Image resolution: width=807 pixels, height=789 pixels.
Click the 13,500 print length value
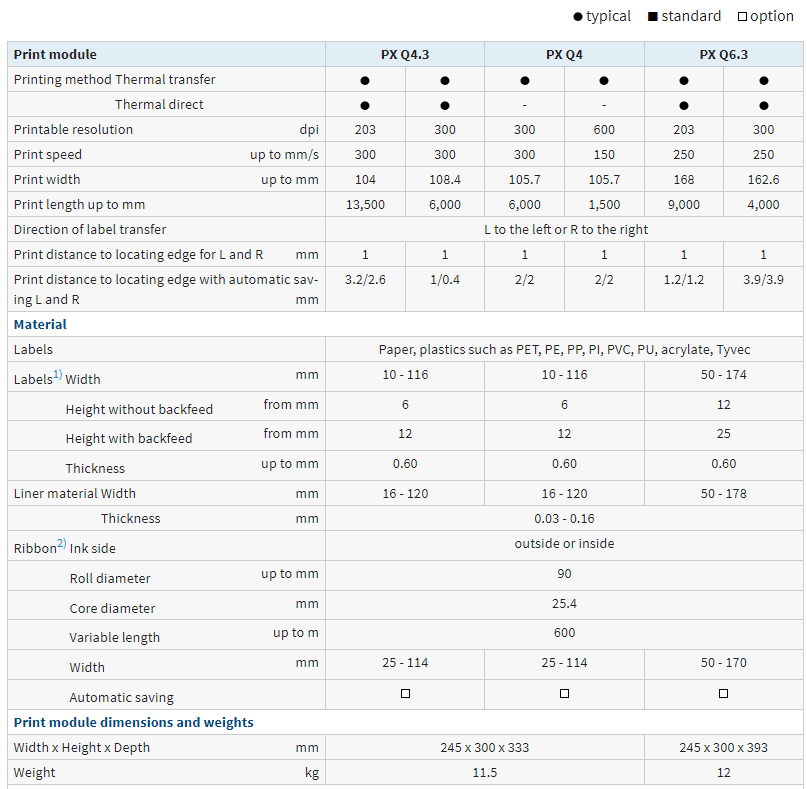pos(365,205)
